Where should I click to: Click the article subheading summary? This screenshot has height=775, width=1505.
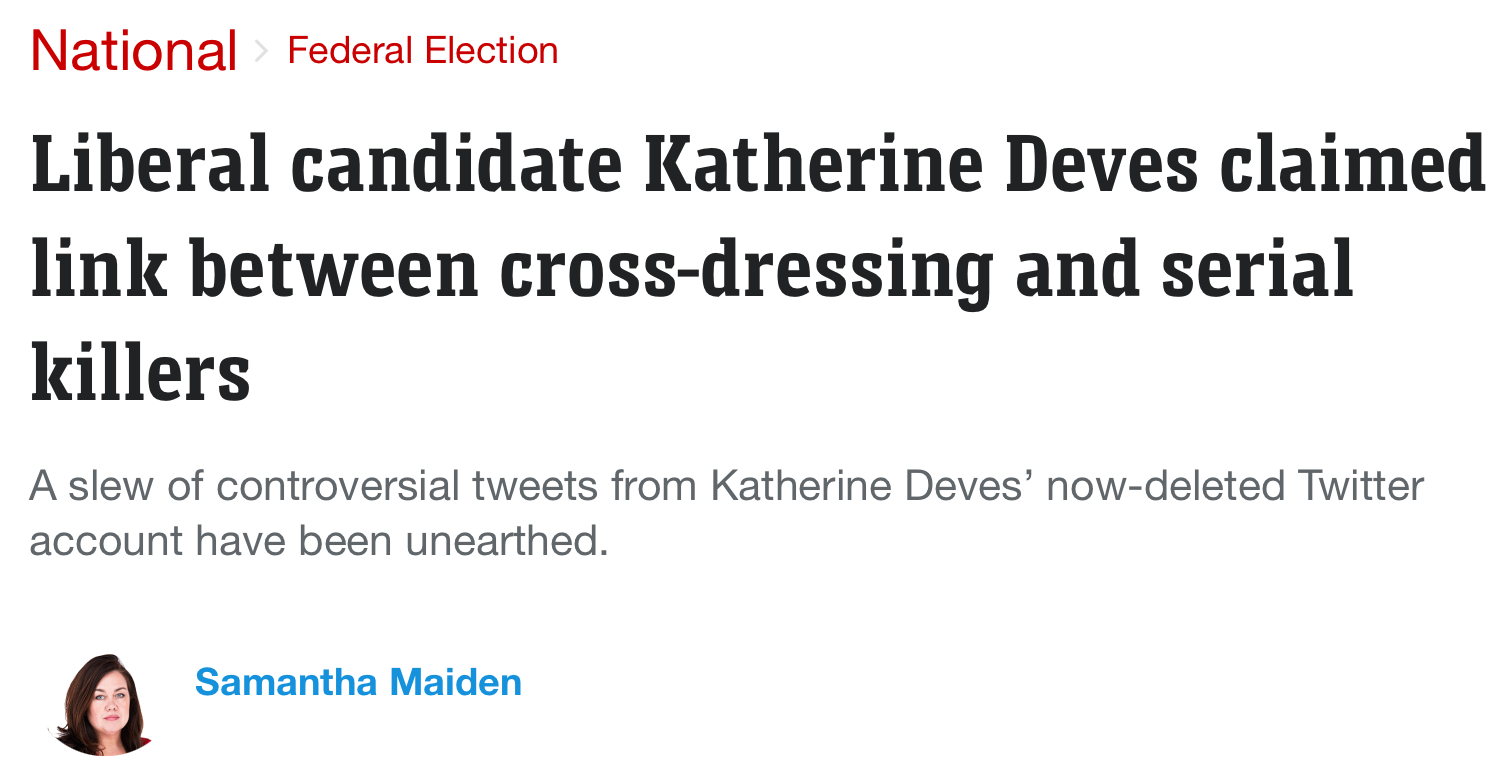(x=726, y=513)
